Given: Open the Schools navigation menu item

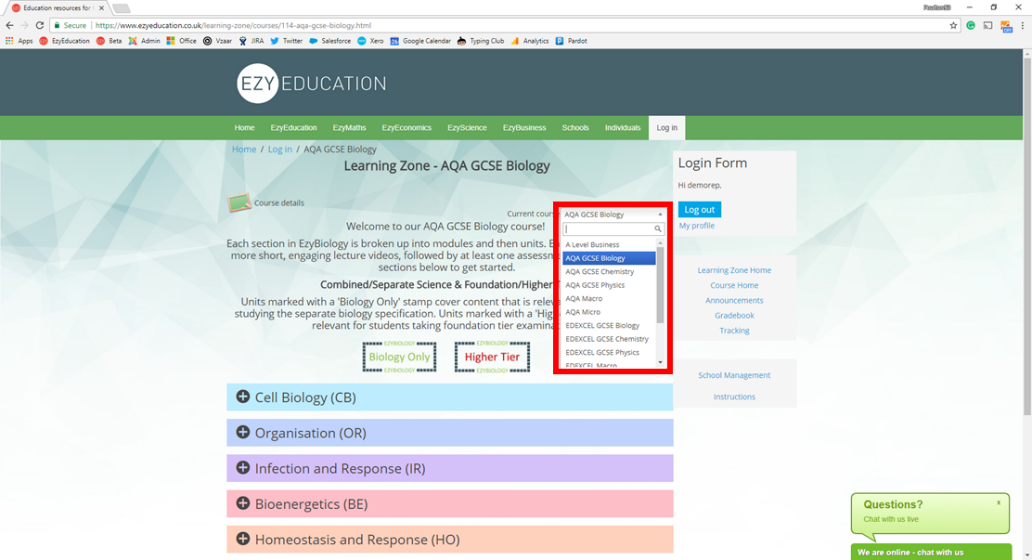Looking at the screenshot, I should pyautogui.click(x=575, y=128).
